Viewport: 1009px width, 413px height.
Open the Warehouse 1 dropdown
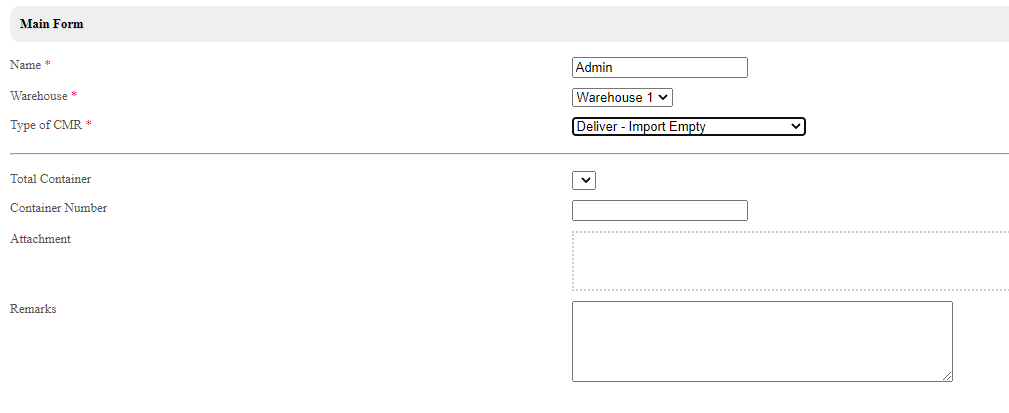tap(622, 97)
